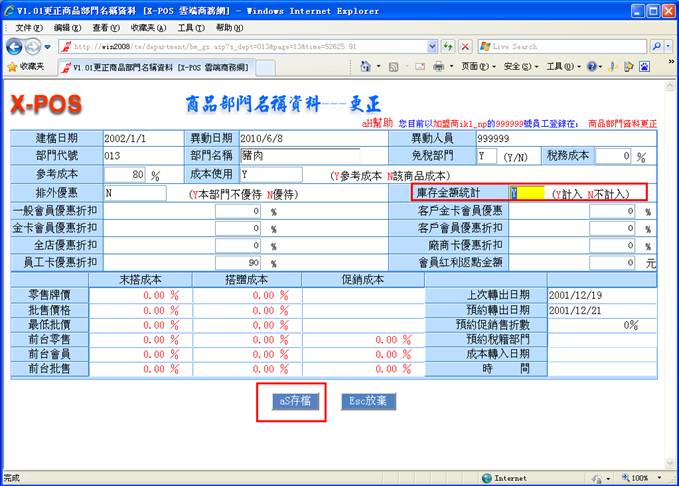Open the 文件(F) menu

tap(29, 28)
